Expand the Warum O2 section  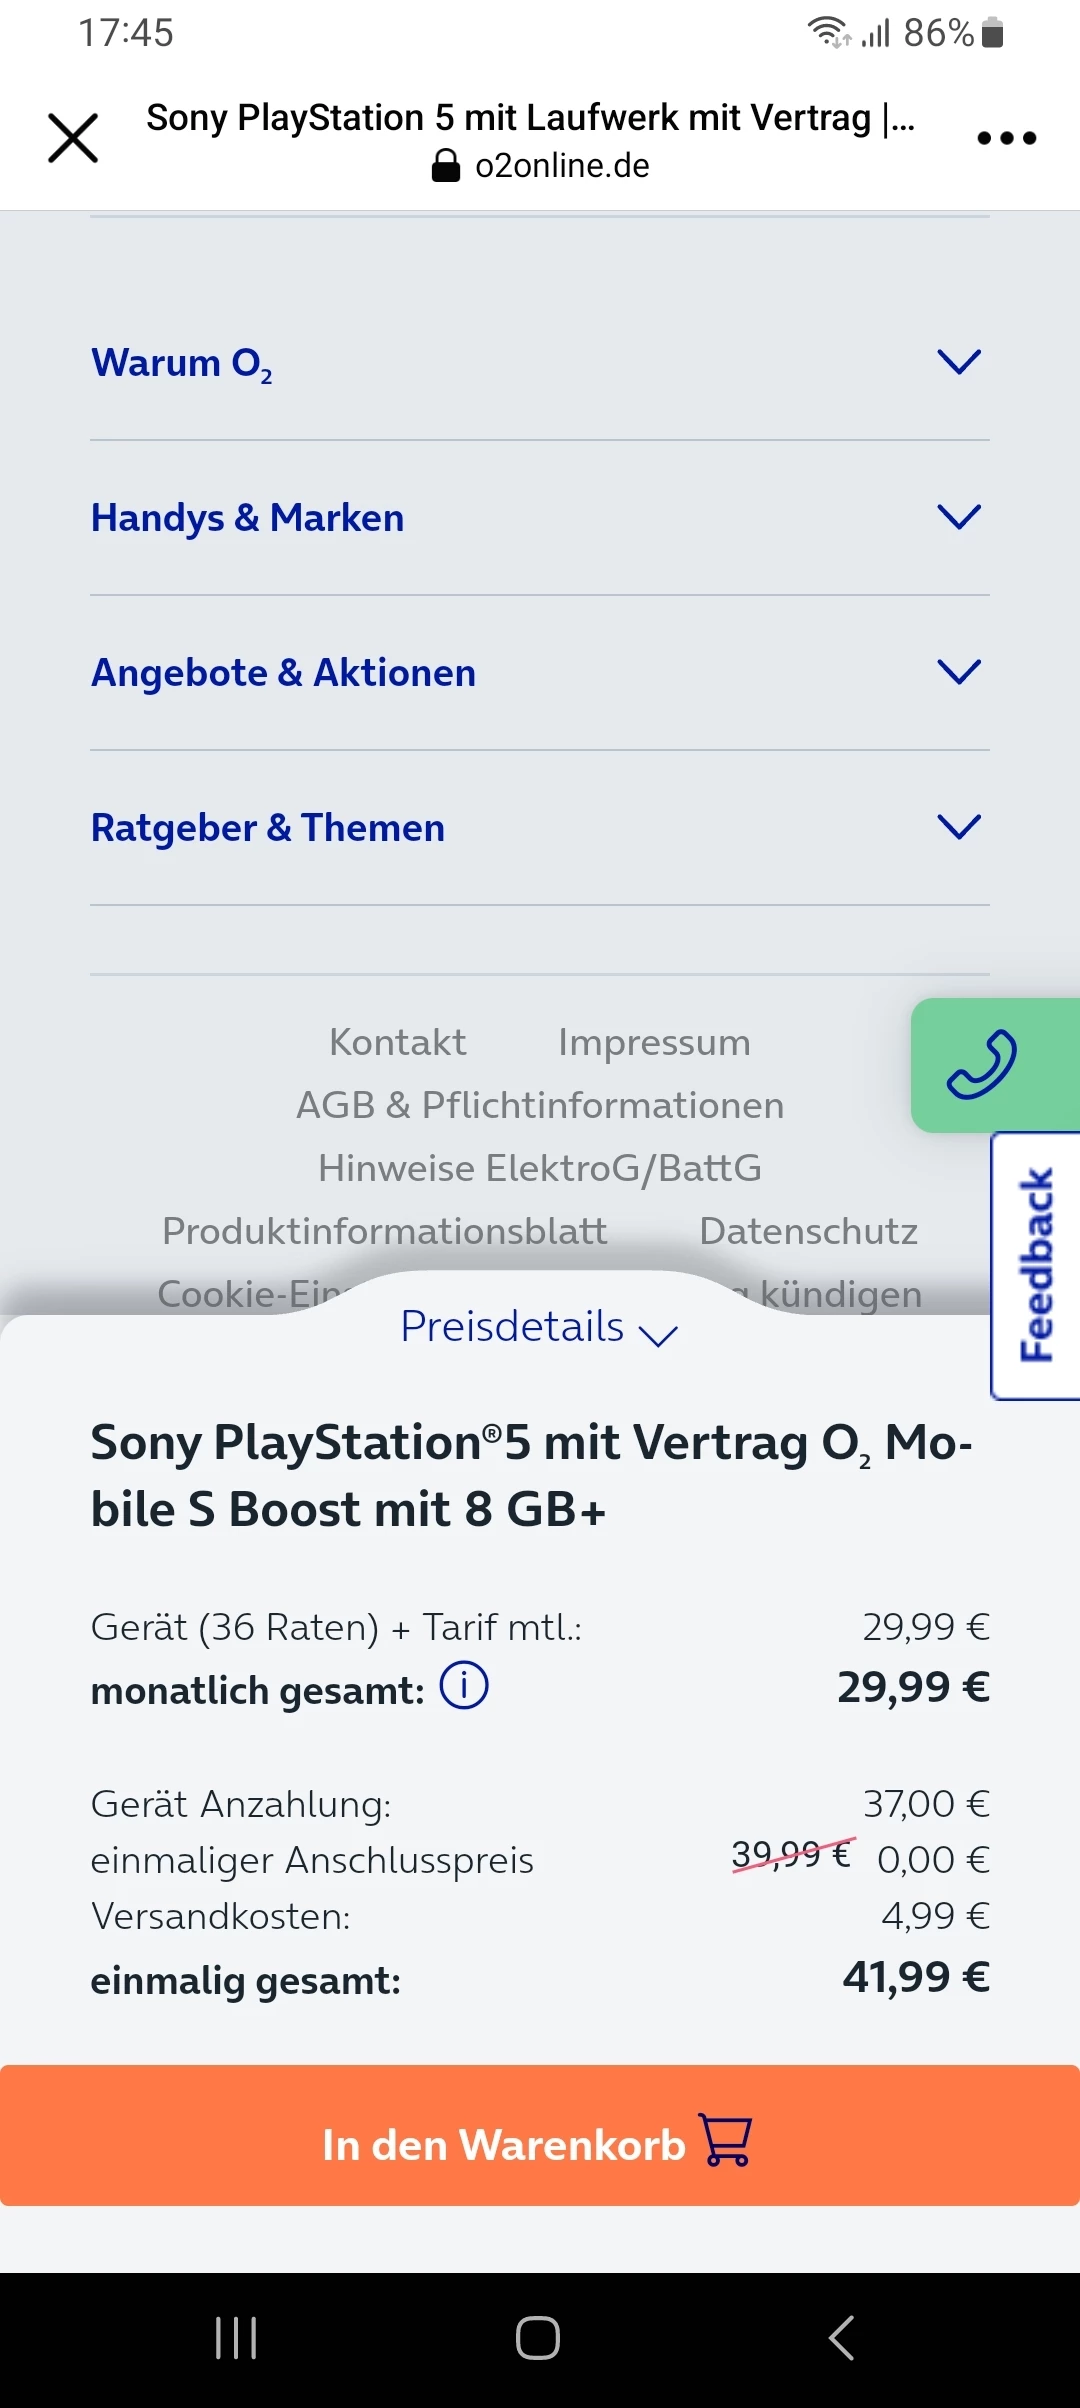tap(958, 362)
